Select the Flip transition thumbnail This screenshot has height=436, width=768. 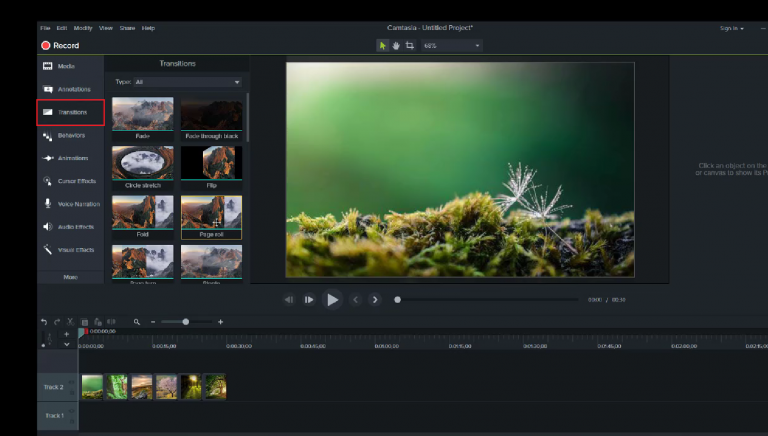(212, 168)
